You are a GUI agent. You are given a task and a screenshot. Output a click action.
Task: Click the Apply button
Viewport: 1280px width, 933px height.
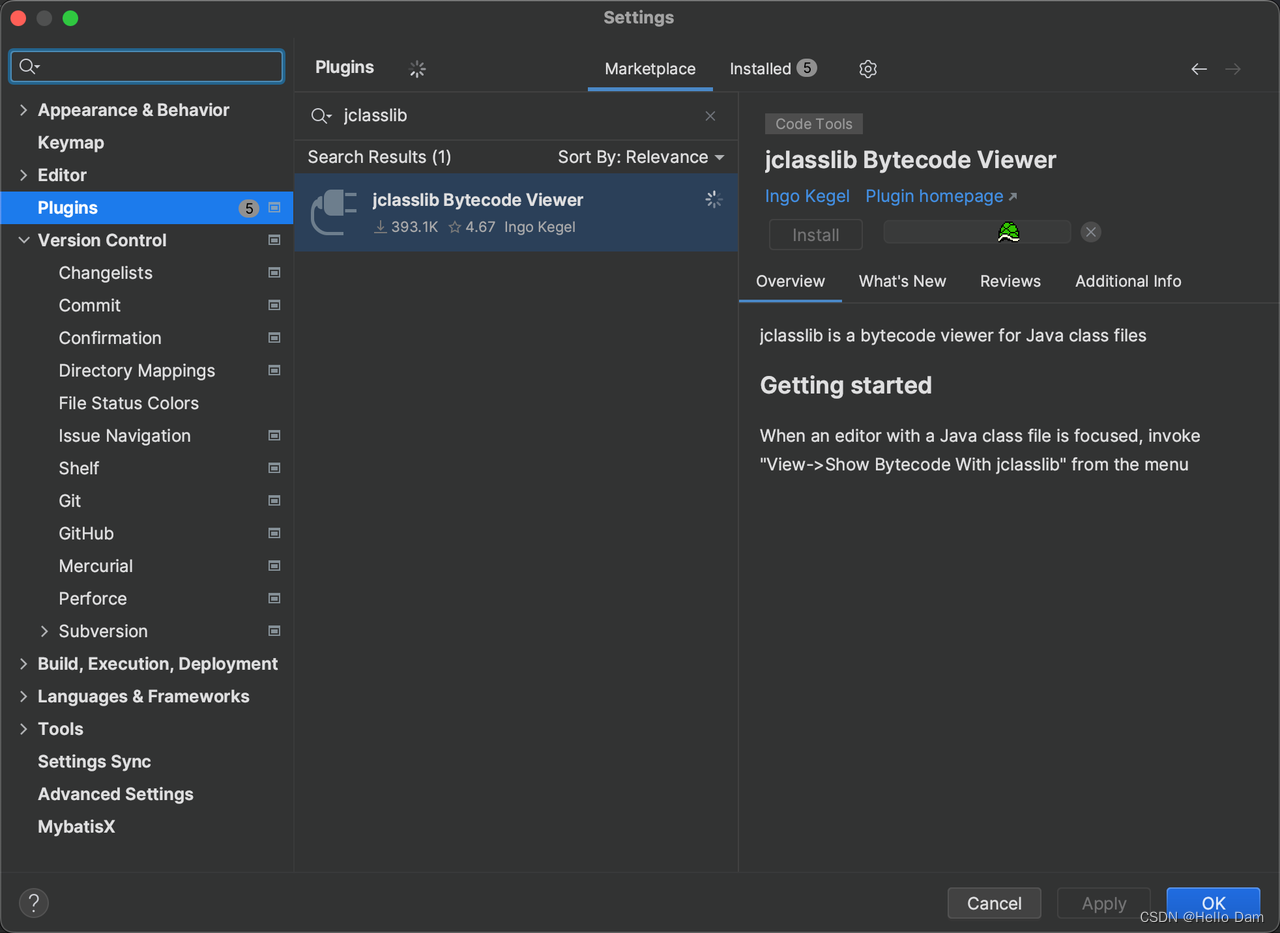pyautogui.click(x=1104, y=903)
